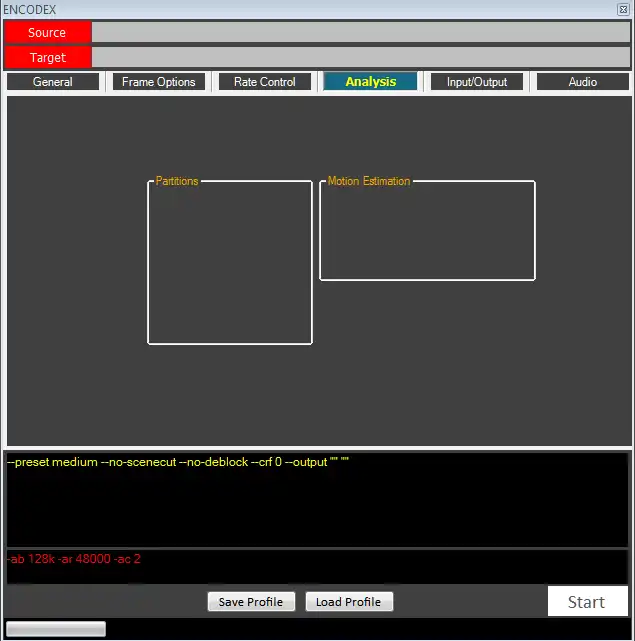
Task: Click the '-ab 128k -ar 48000 -ac 2' text
Action: click(x=74, y=559)
